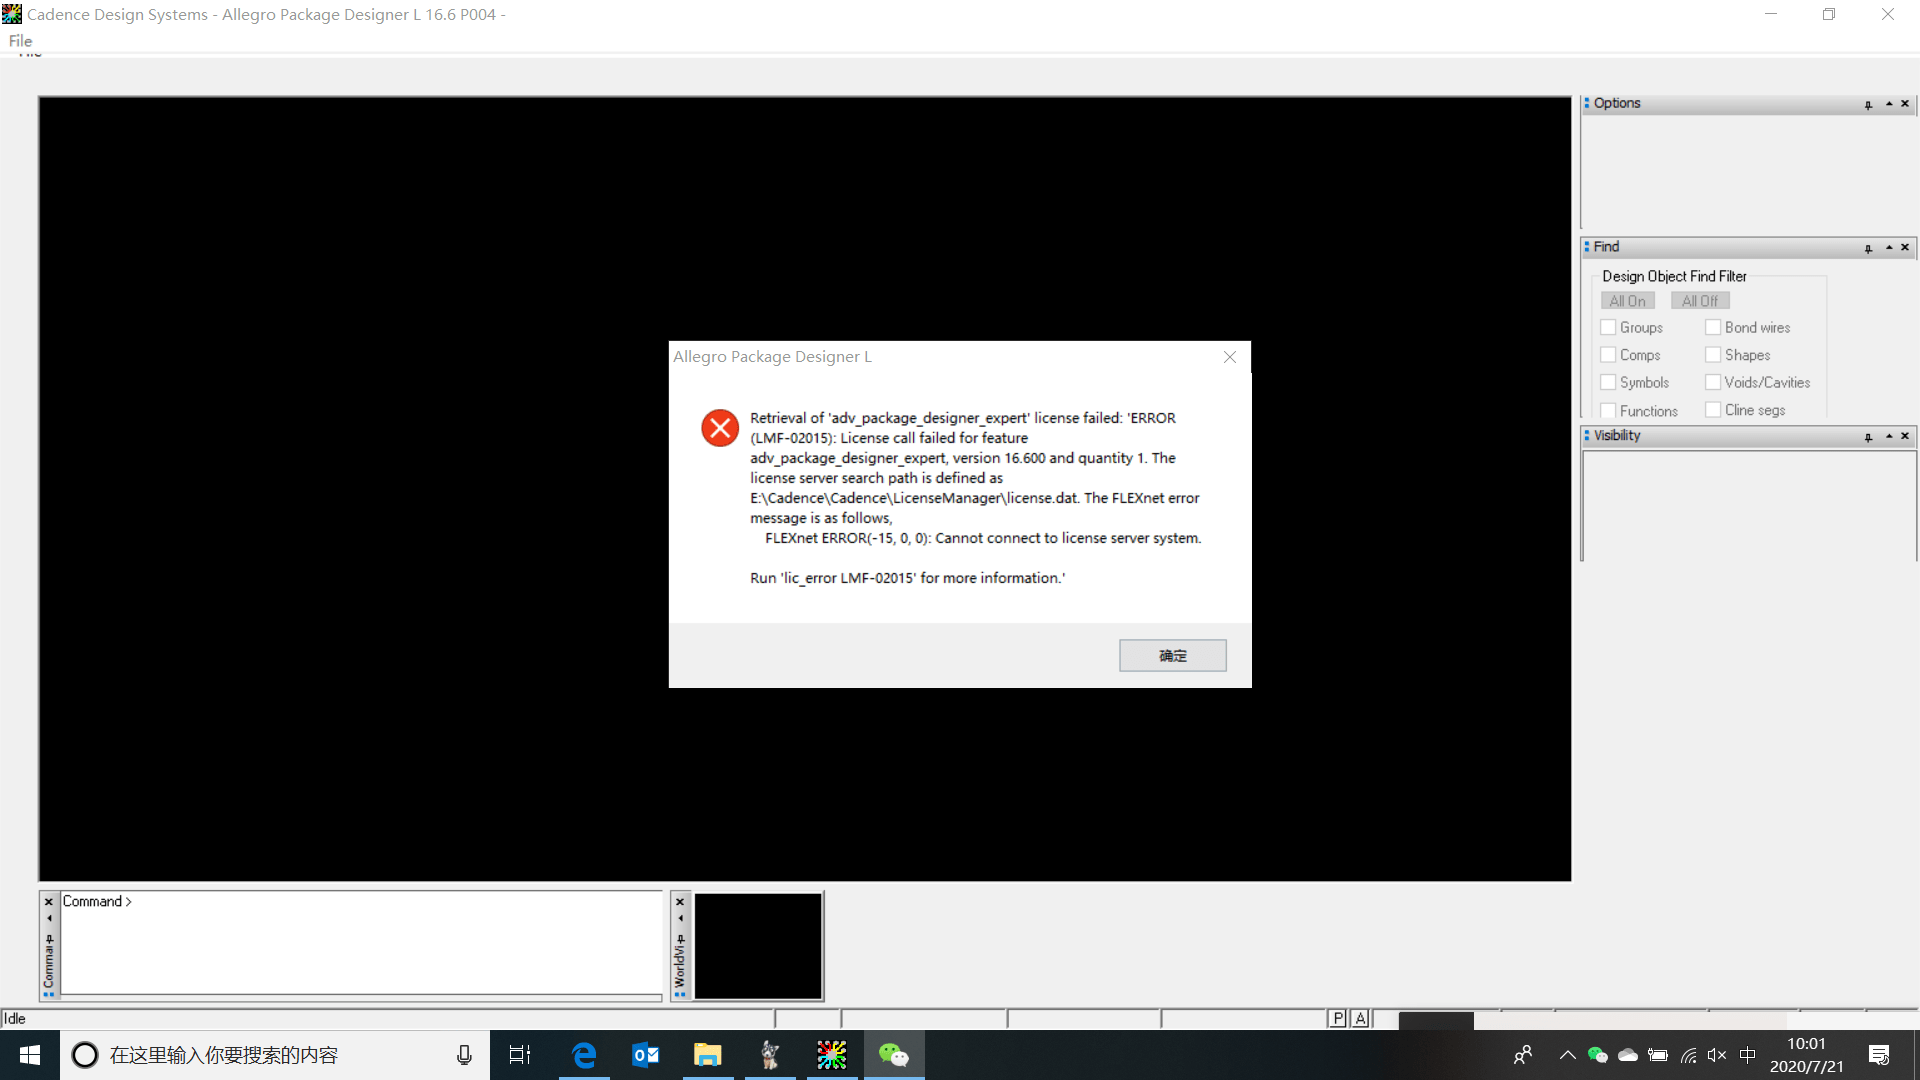The width and height of the screenshot is (1920, 1080).
Task: Open Outlook from the taskbar
Action: click(x=646, y=1055)
